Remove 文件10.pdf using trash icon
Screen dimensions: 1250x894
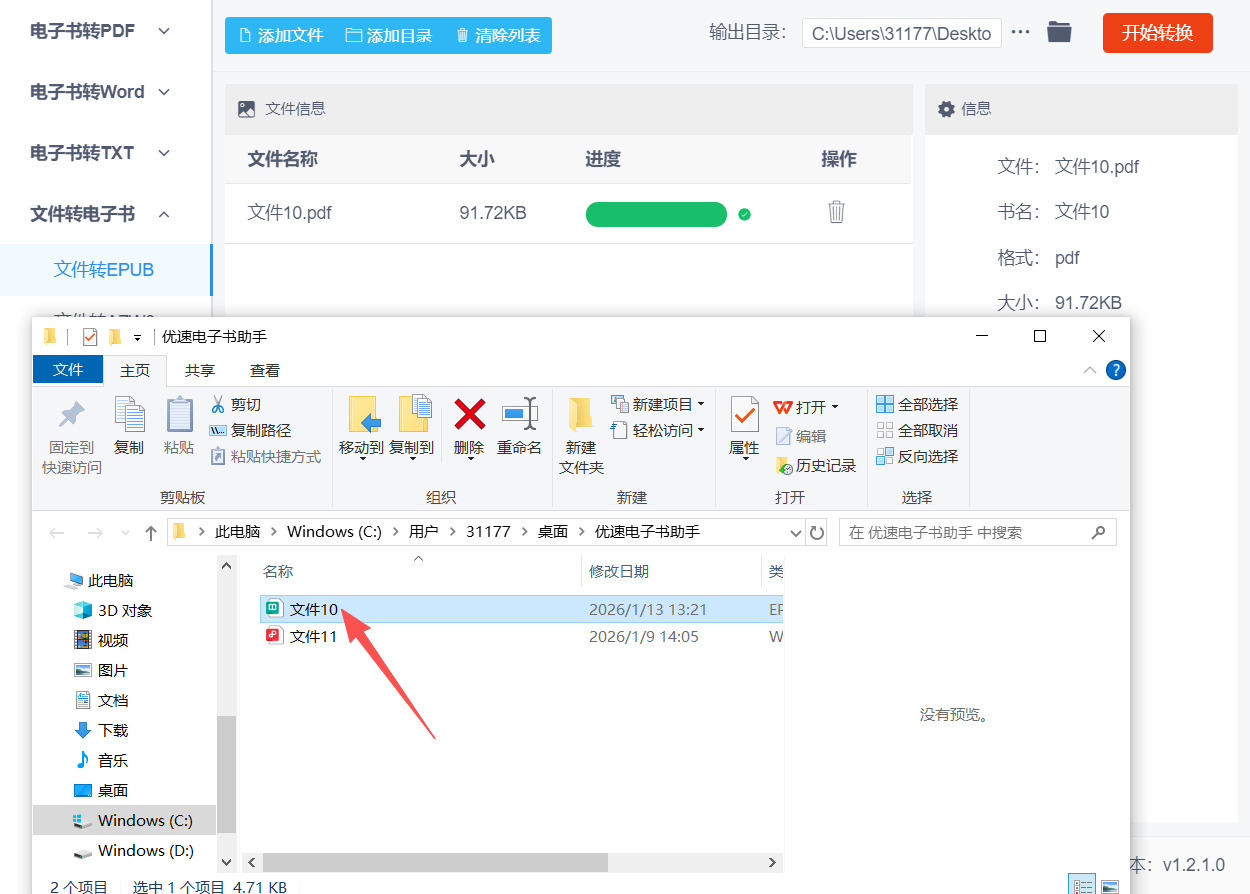[x=836, y=212]
